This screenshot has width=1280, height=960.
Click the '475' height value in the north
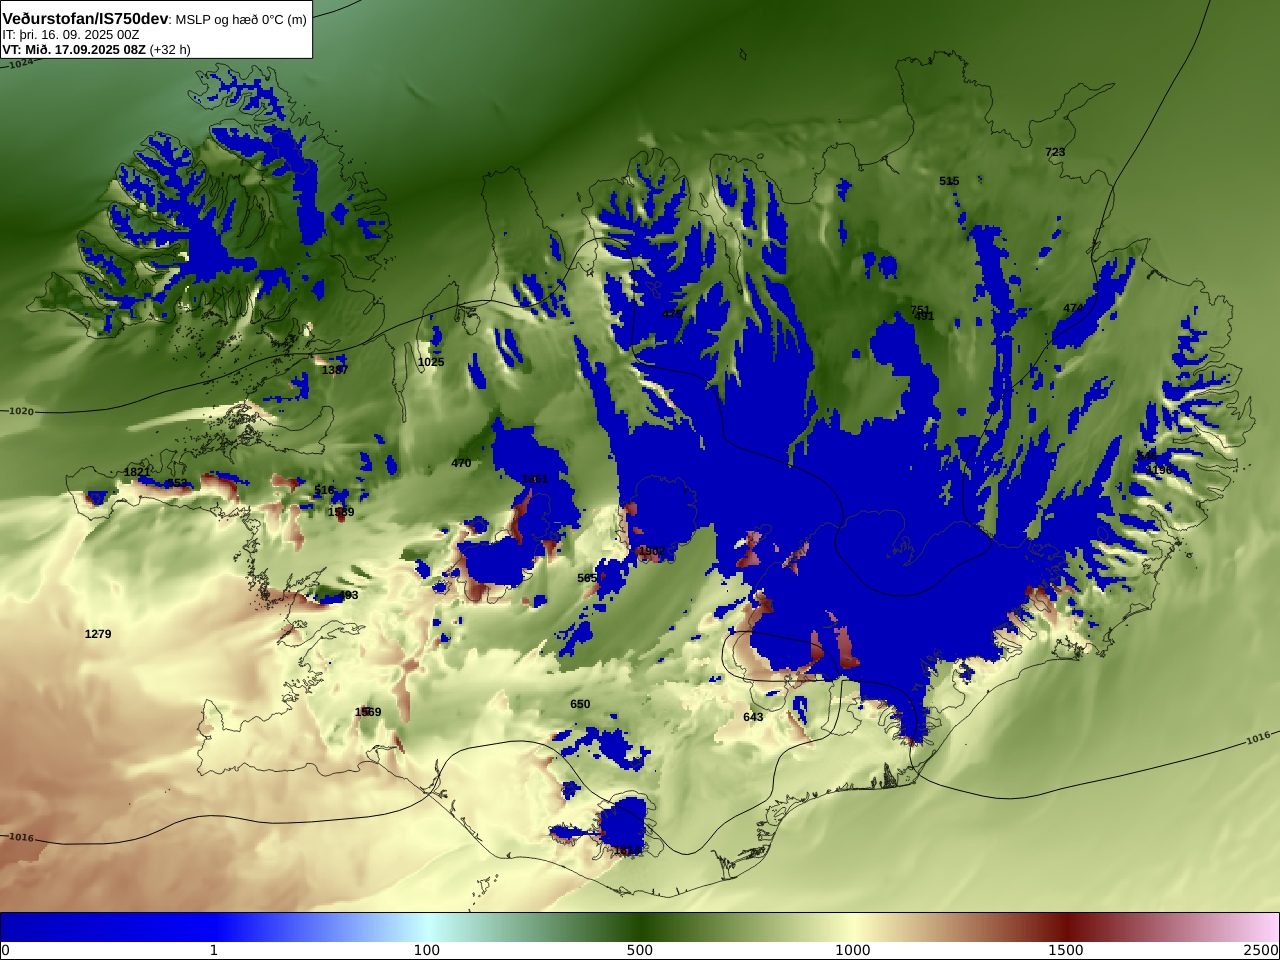[672, 314]
